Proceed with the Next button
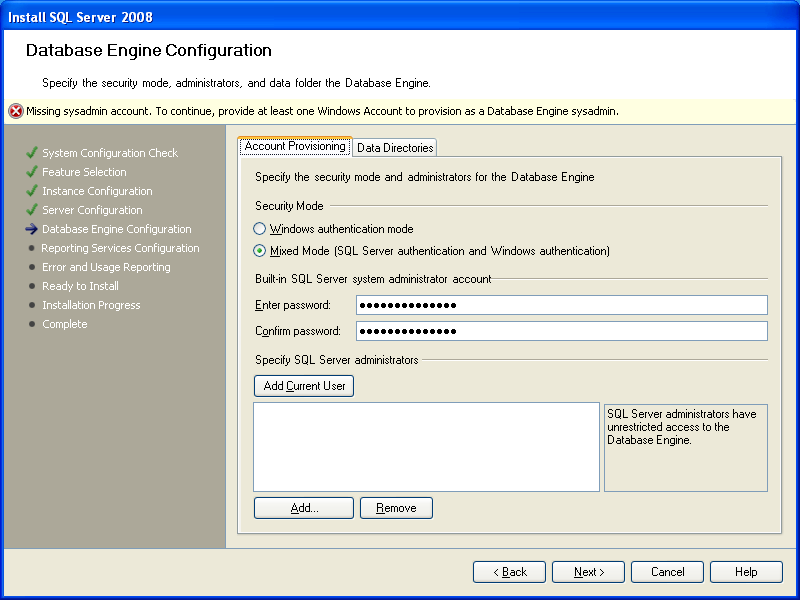 click(588, 572)
